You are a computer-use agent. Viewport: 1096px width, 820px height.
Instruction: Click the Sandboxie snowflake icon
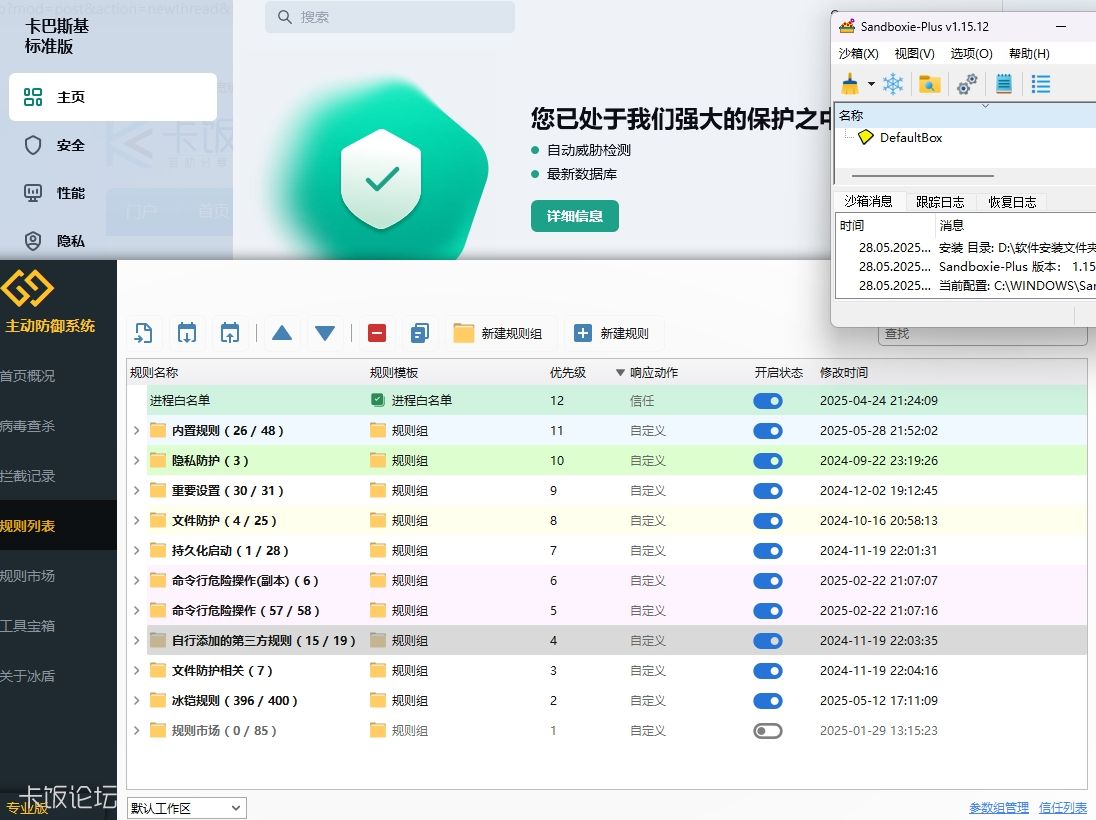tap(893, 84)
